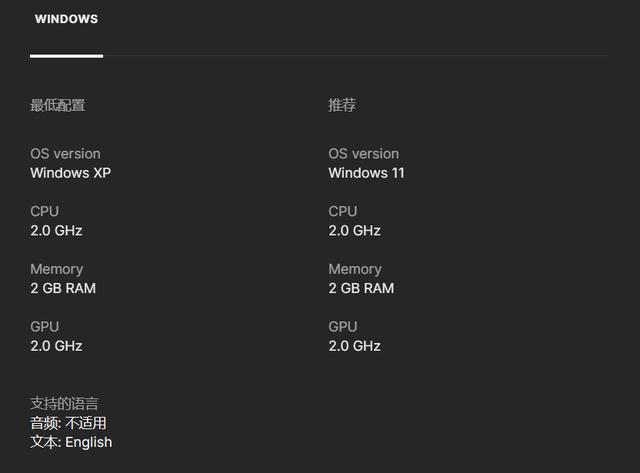Click GPU 2.0 GHz value under 最低配置
640x473 pixels.
[x=56, y=346]
